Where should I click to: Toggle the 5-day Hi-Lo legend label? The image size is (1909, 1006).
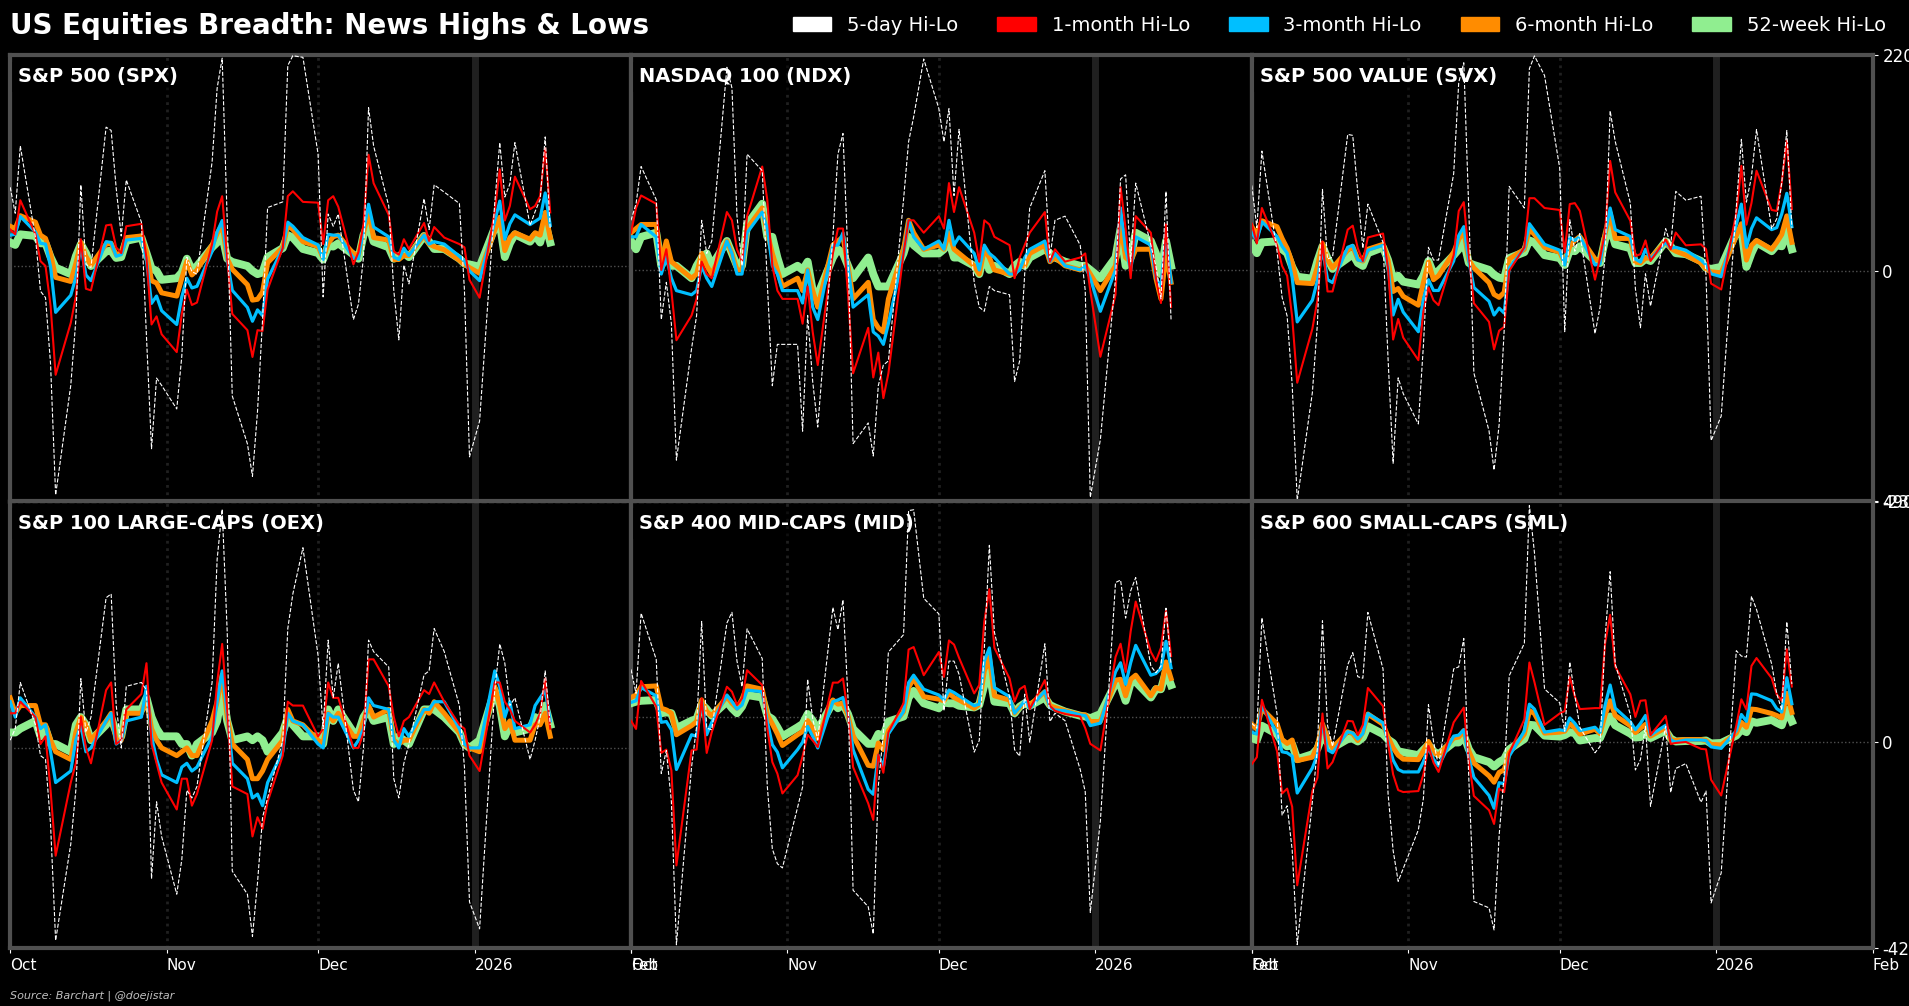pos(902,25)
